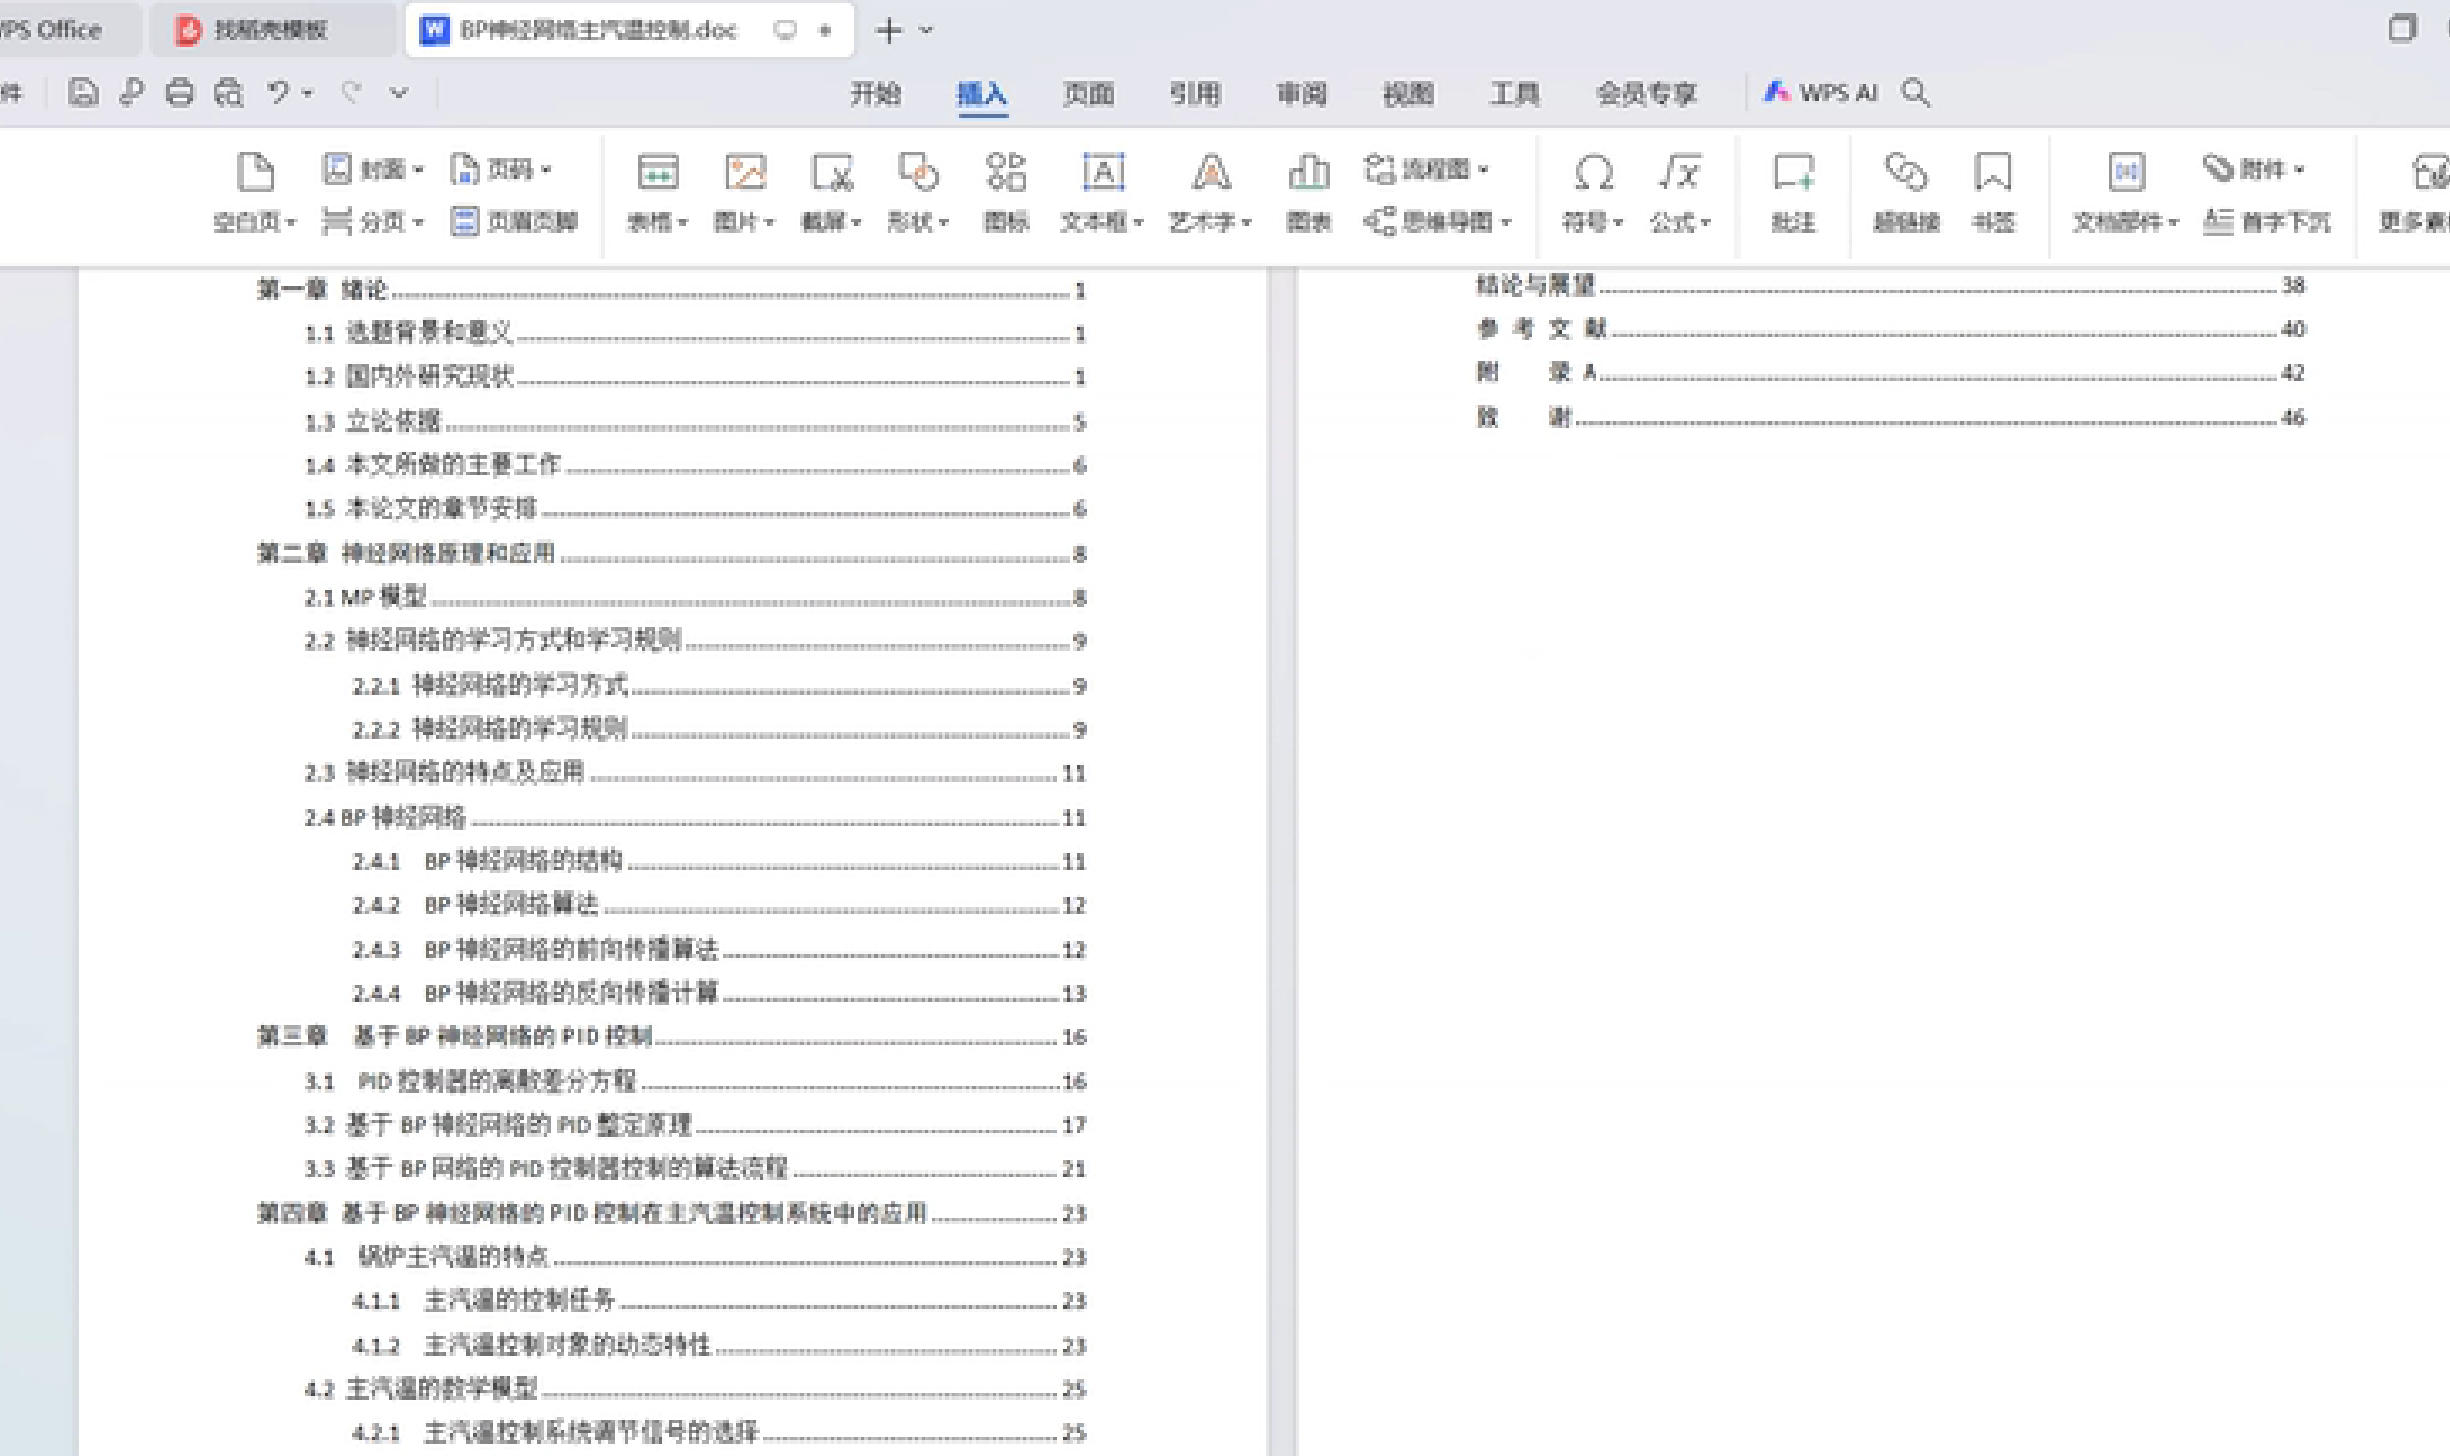Switch to the 引用 ribbon tab
Image resolution: width=2450 pixels, height=1456 pixels.
tap(1194, 94)
